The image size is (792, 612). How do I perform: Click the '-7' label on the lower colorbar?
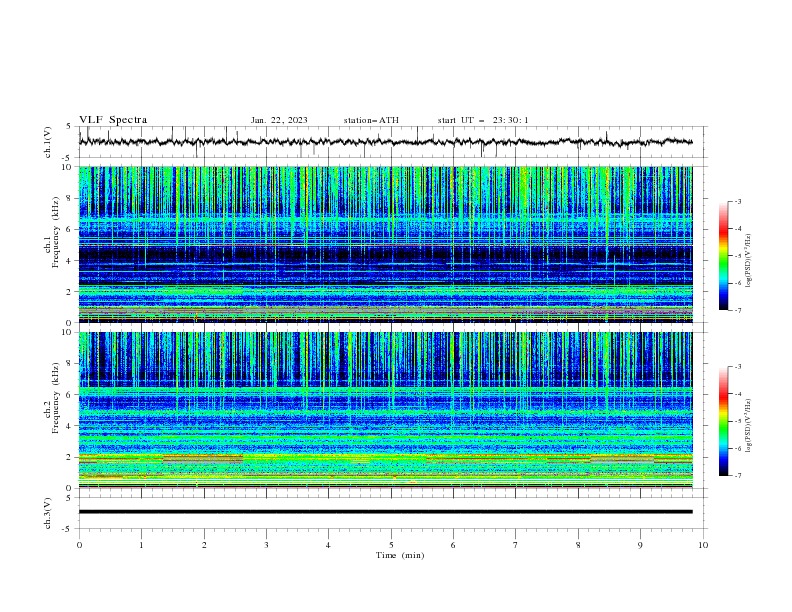(x=737, y=476)
